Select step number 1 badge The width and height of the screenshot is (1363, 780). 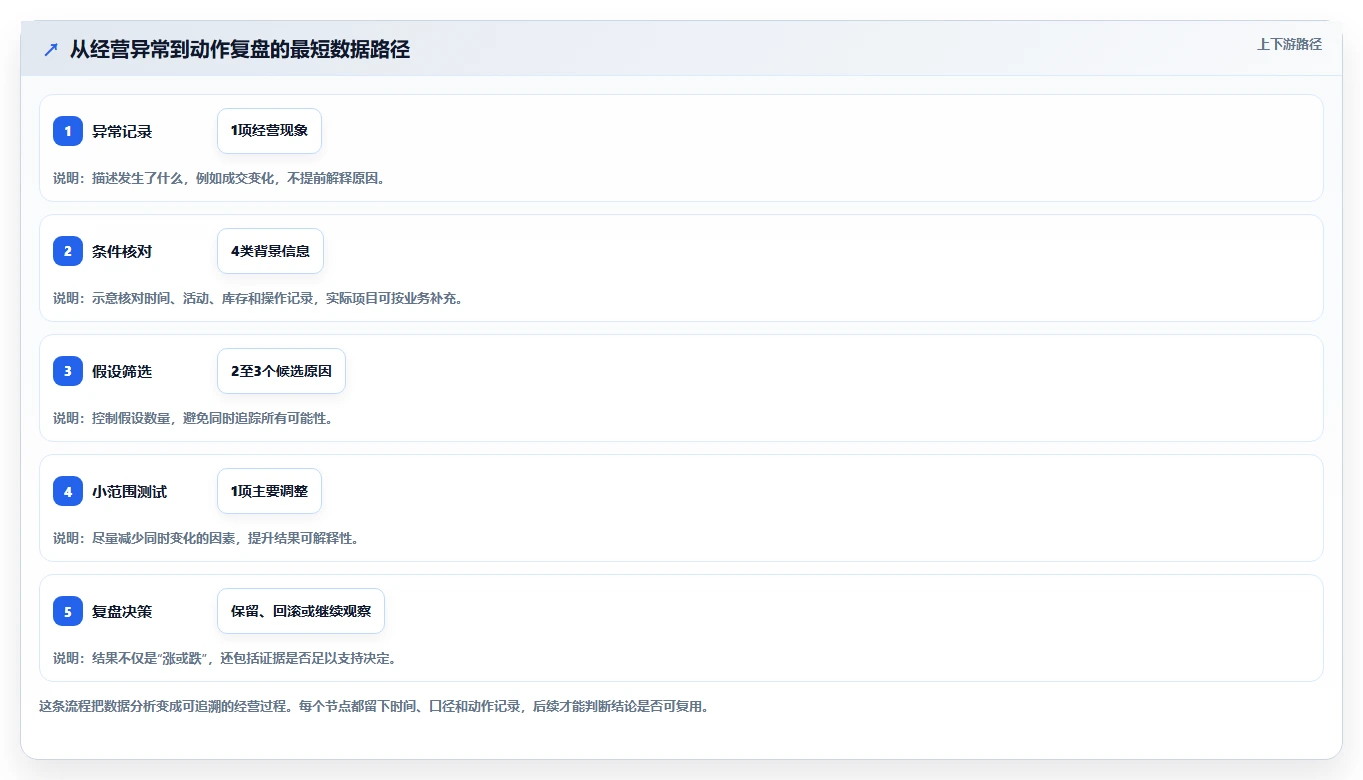[x=68, y=131]
